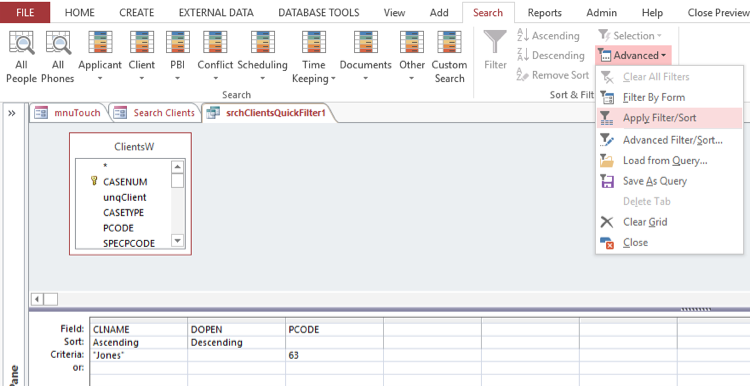The image size is (750, 386).
Task: Click Remove Sort
Action: tap(552, 75)
